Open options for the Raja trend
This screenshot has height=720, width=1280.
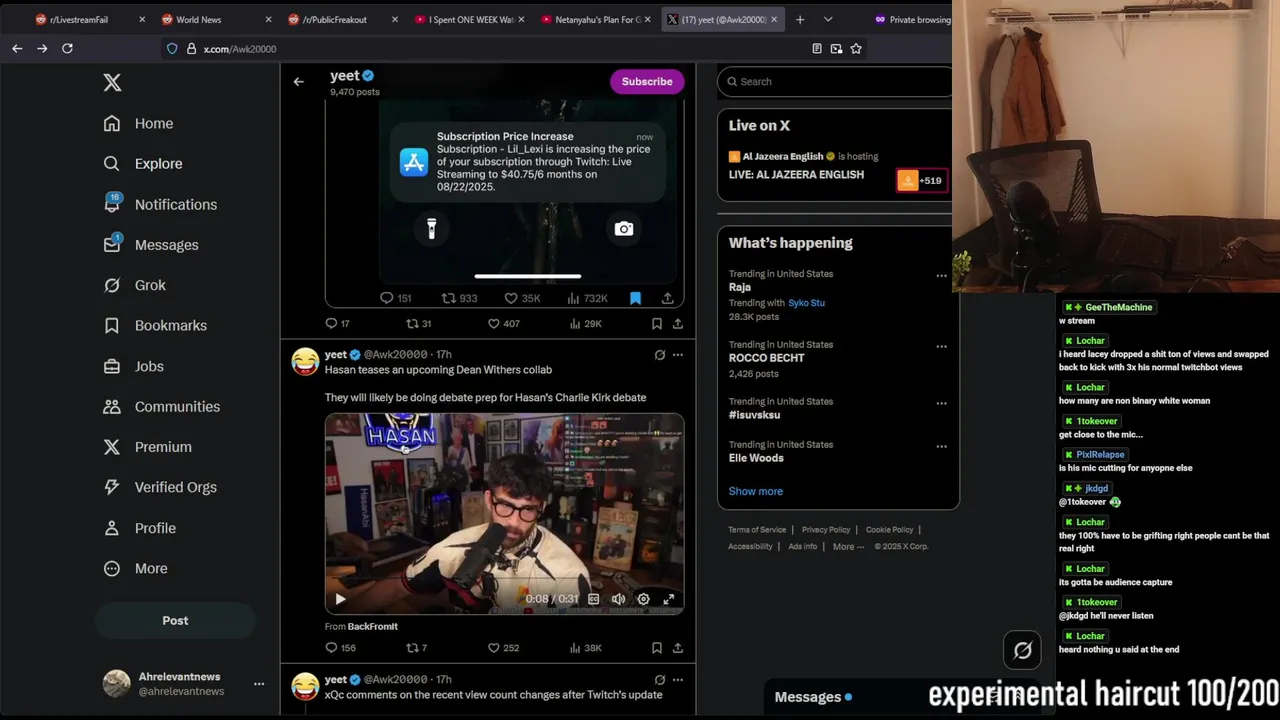[941, 275]
